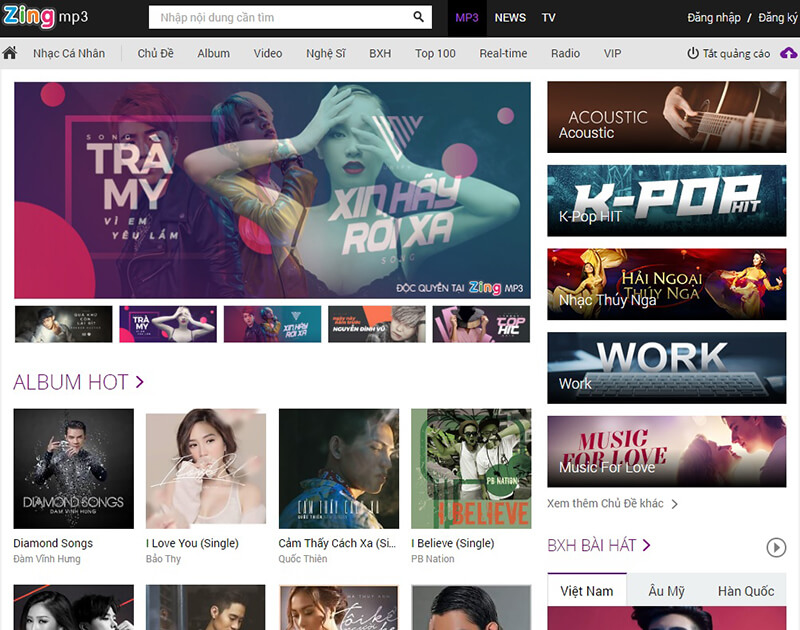The image size is (800, 630).
Task: Select the first dark carousel thumbnail
Action: pos(64,324)
